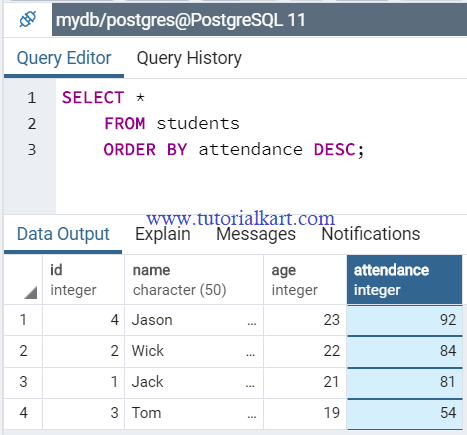This screenshot has width=467, height=435.
Task: Click the database connection status icon
Action: (x=28, y=19)
